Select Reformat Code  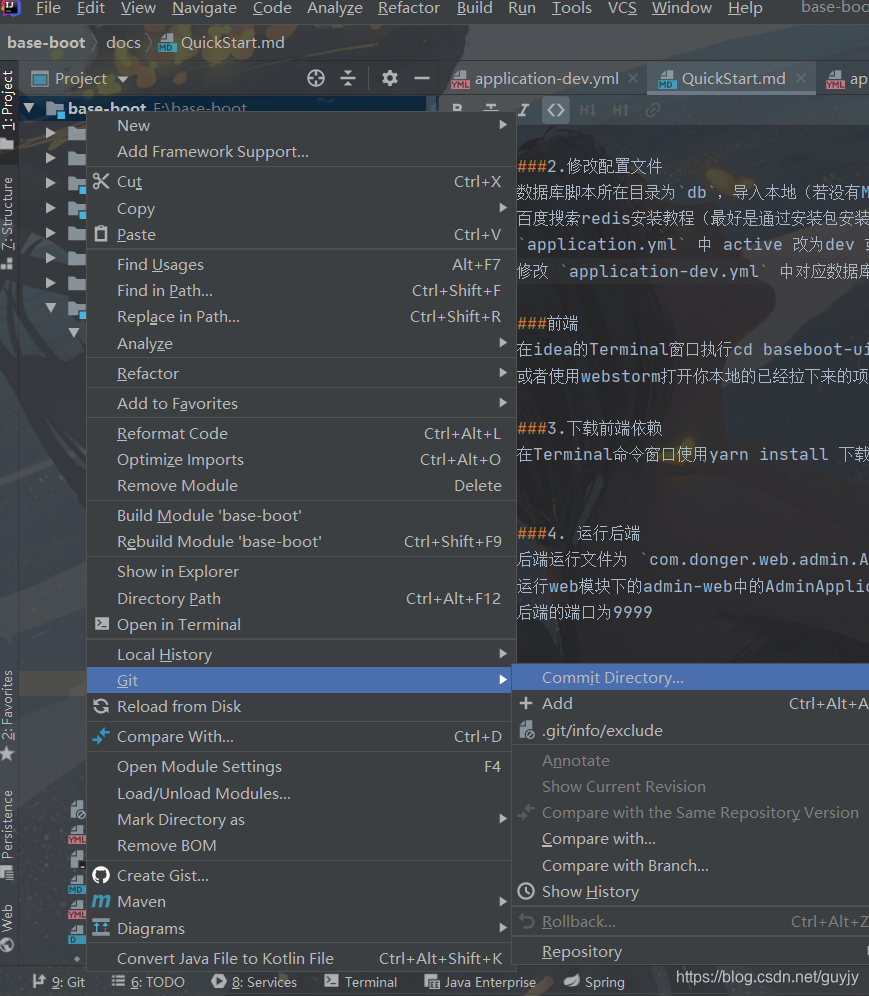301,433
